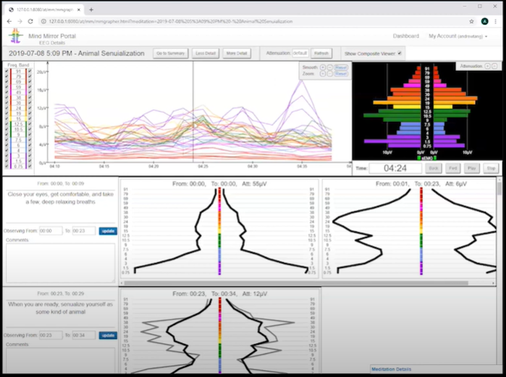Click the Smooth plus button
Image resolution: width=506 pixels, height=377 pixels.
(322, 67)
